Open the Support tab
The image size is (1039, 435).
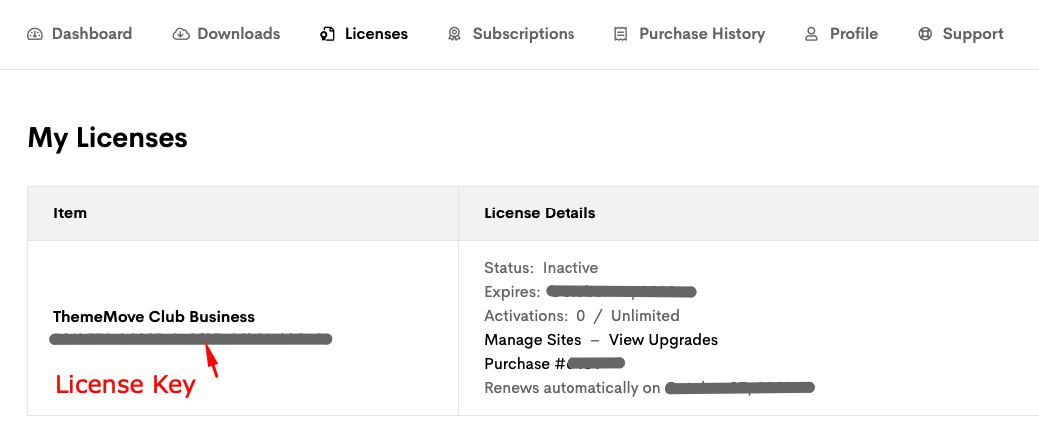click(961, 34)
